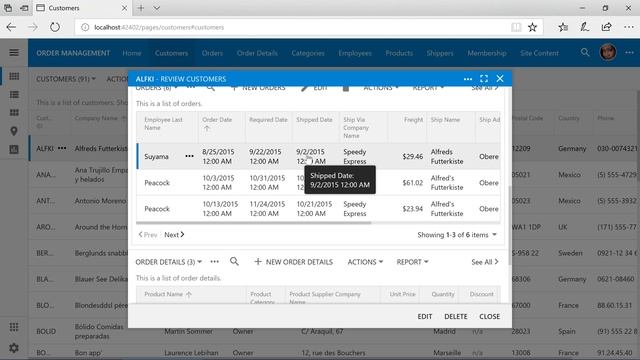The width and height of the screenshot is (640, 360).
Task: Close the ALFKI Review Customers dialog
Action: 500,79
